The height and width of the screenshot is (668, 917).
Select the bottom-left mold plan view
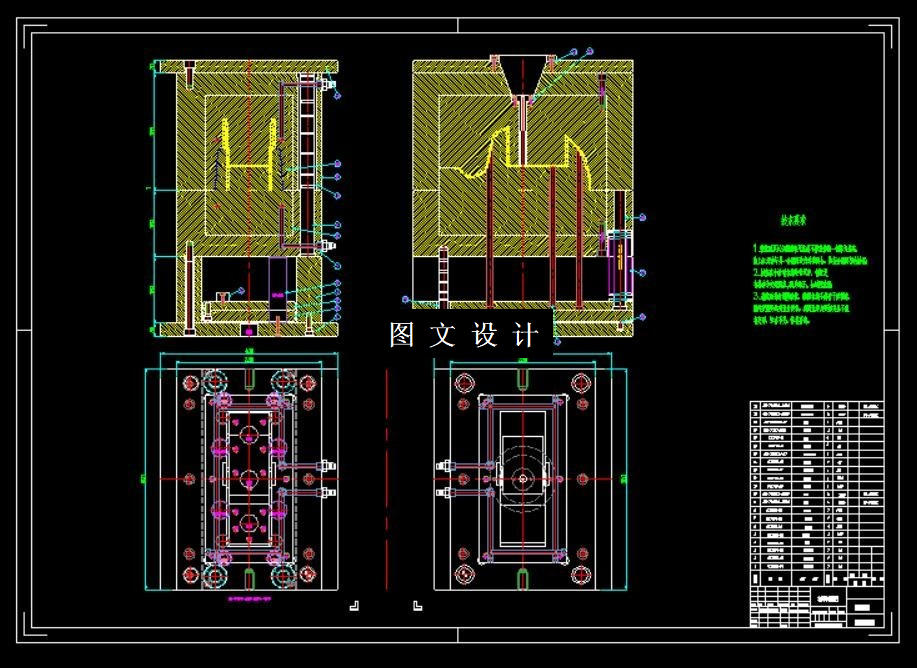pos(242,478)
